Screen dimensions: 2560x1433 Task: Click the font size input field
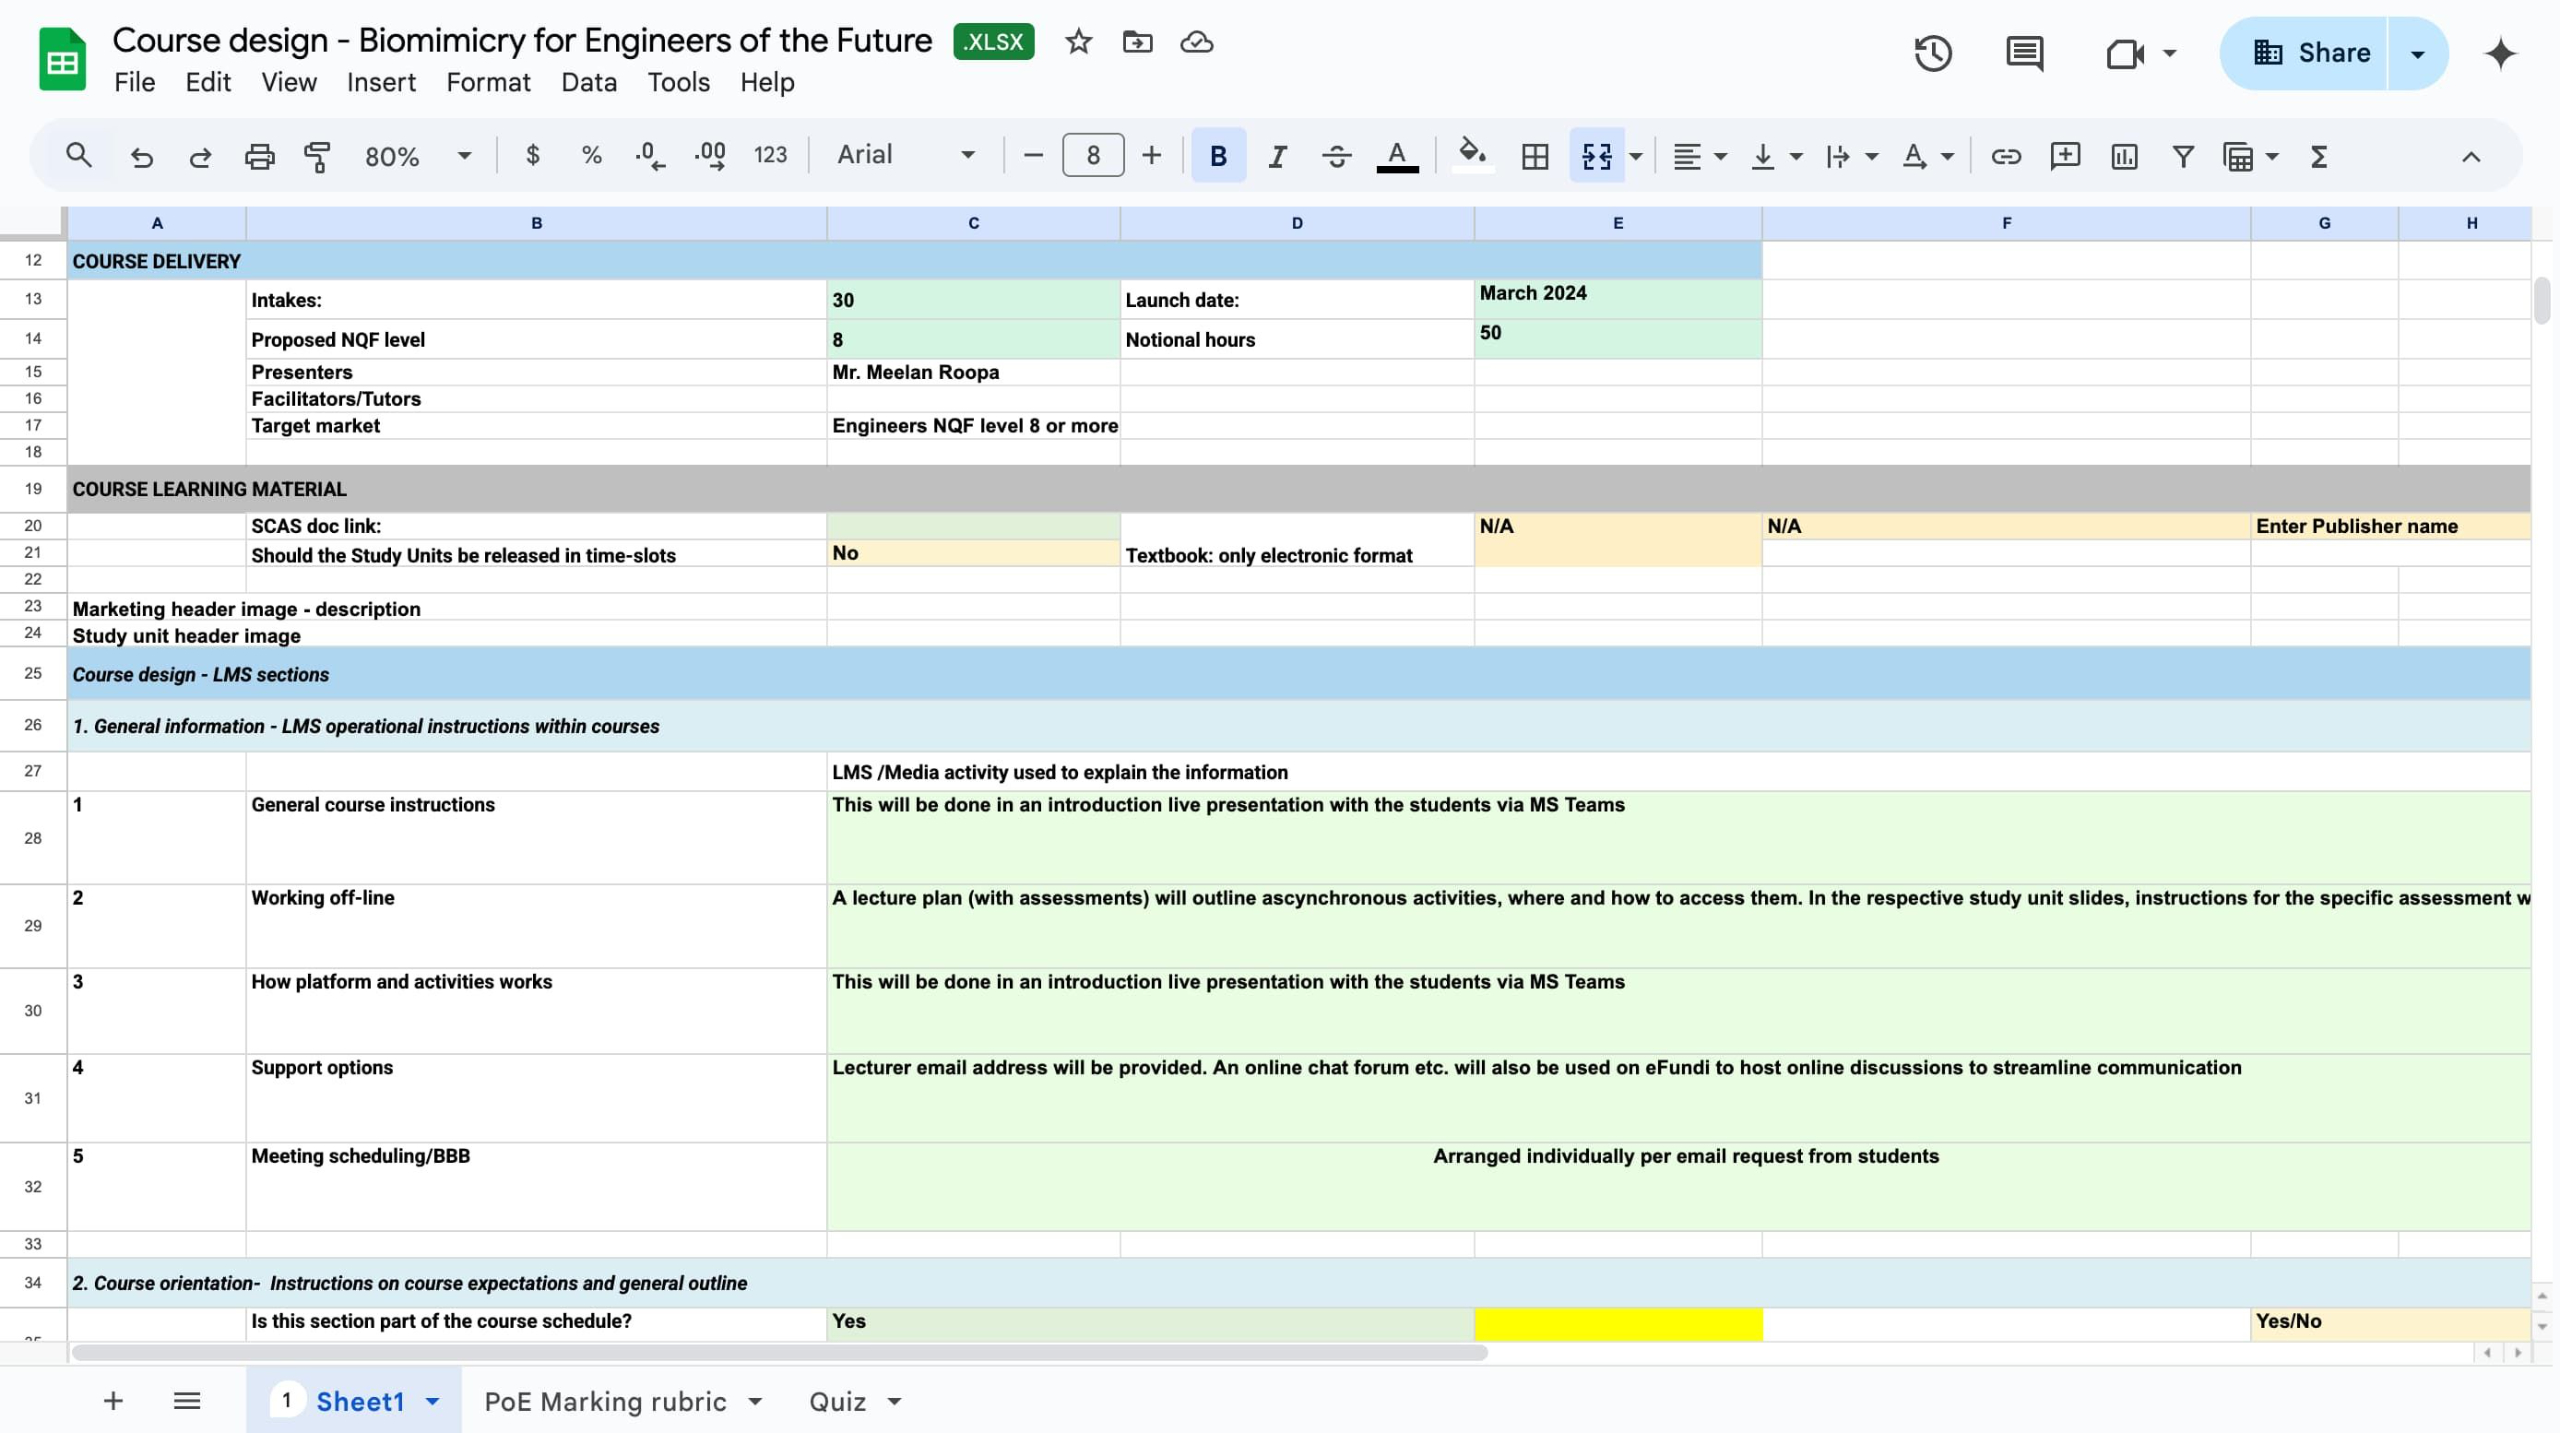1092,156
